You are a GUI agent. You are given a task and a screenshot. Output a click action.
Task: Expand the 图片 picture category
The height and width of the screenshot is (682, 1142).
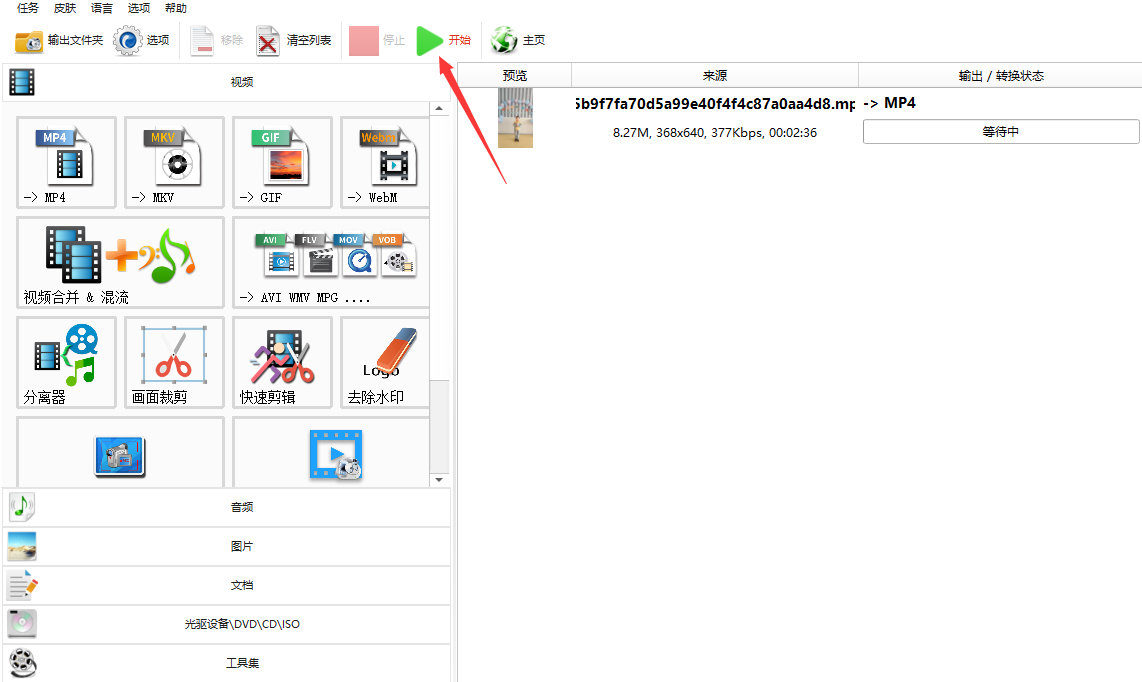pyautogui.click(x=227, y=546)
